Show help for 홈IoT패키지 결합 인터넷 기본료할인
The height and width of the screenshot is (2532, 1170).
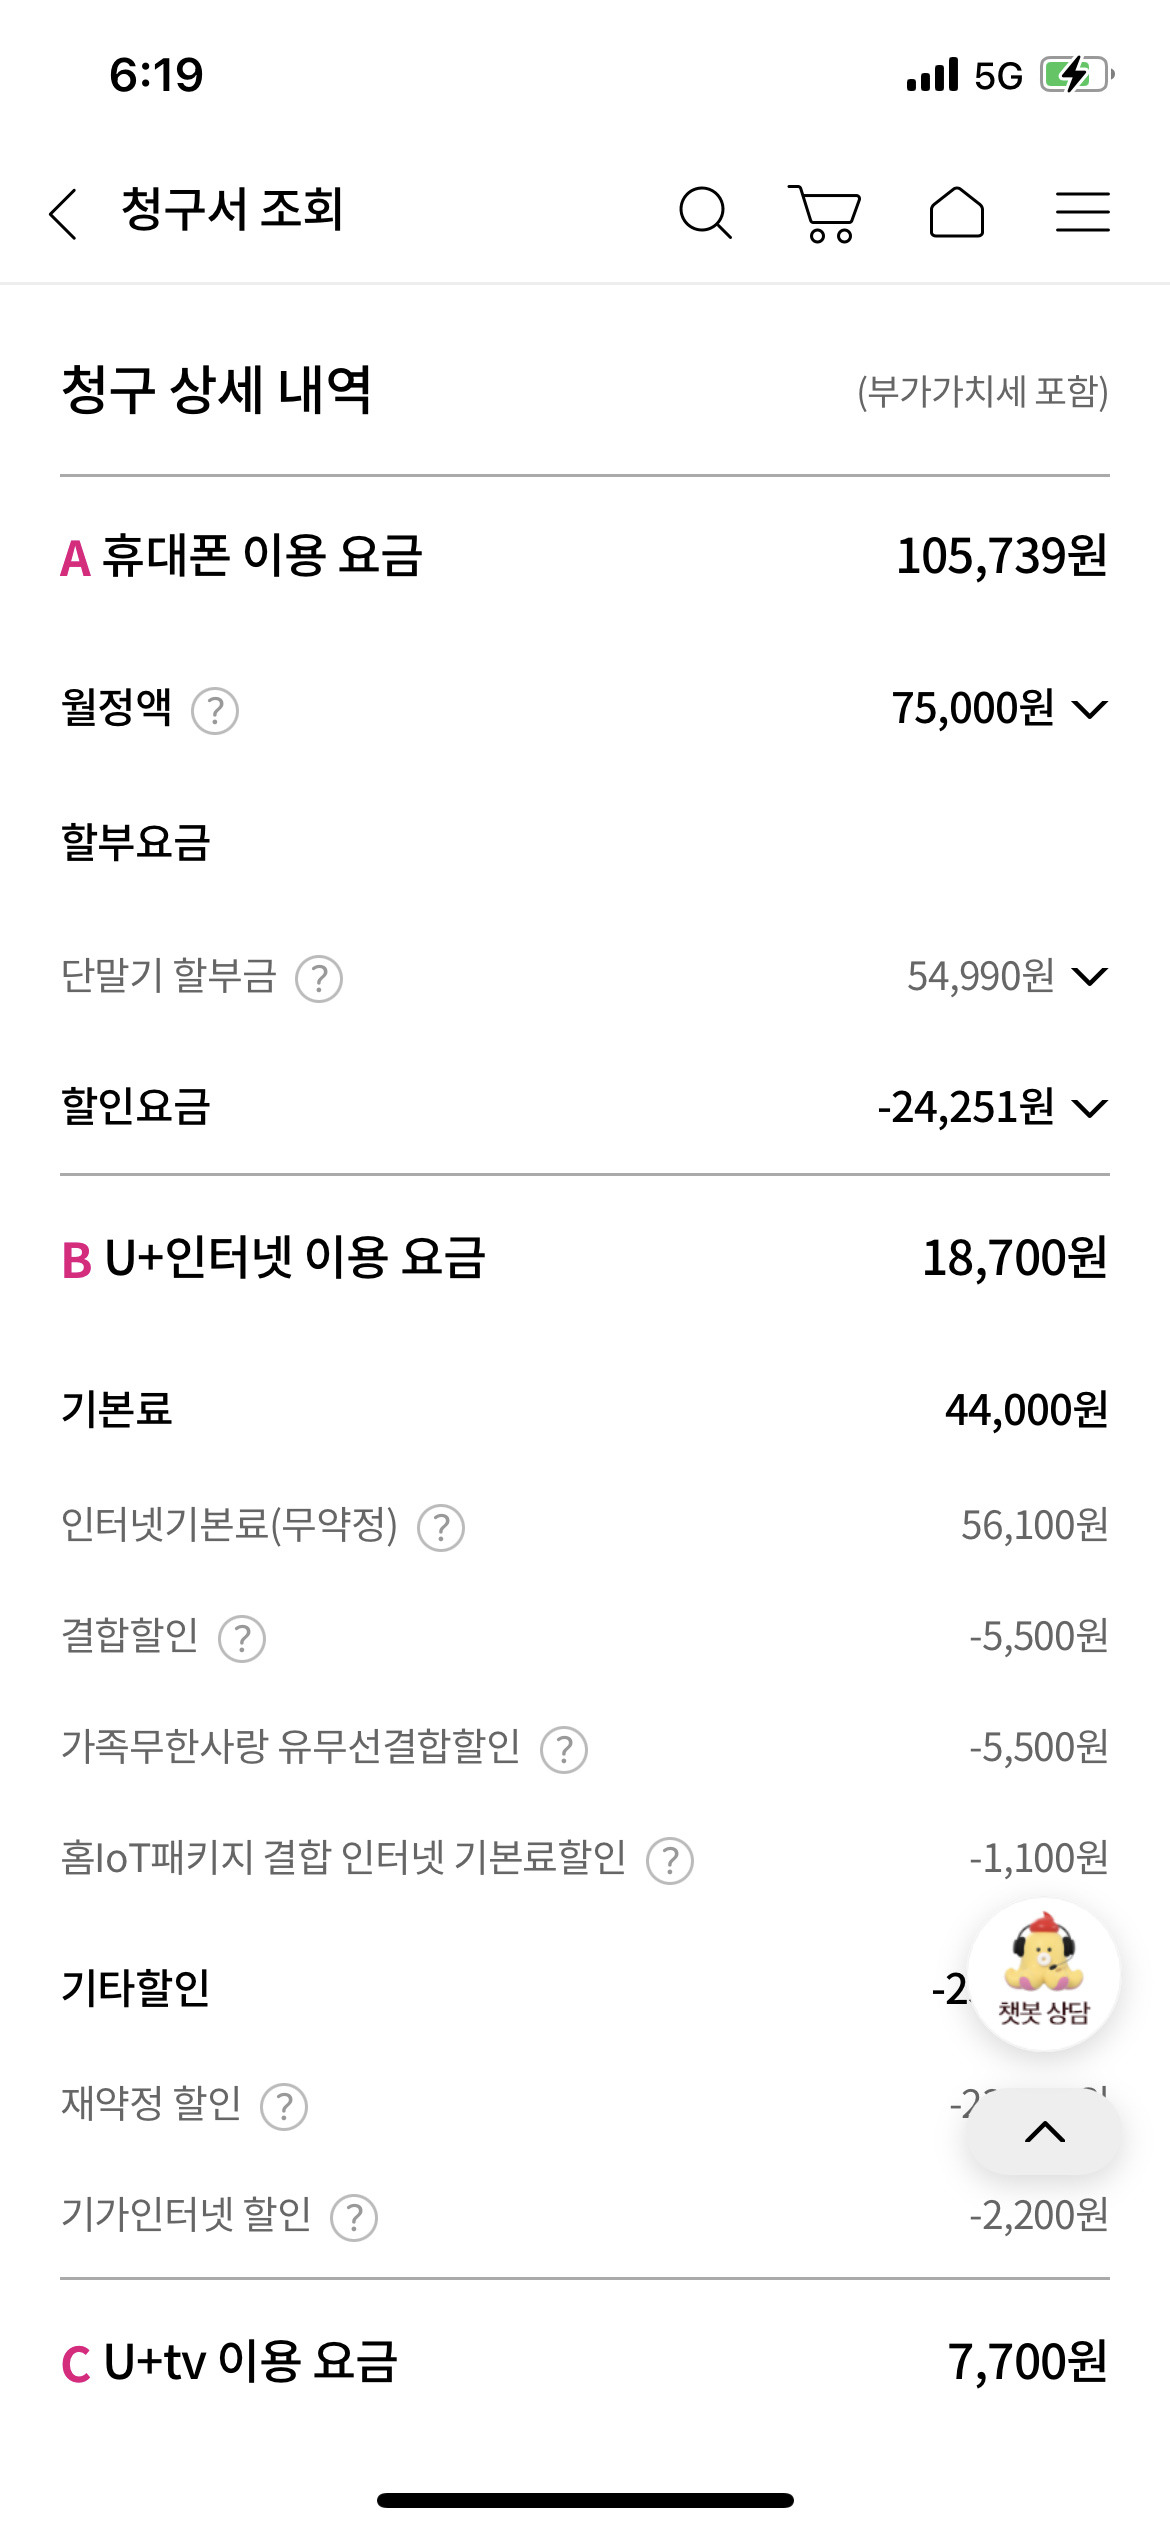[670, 1861]
